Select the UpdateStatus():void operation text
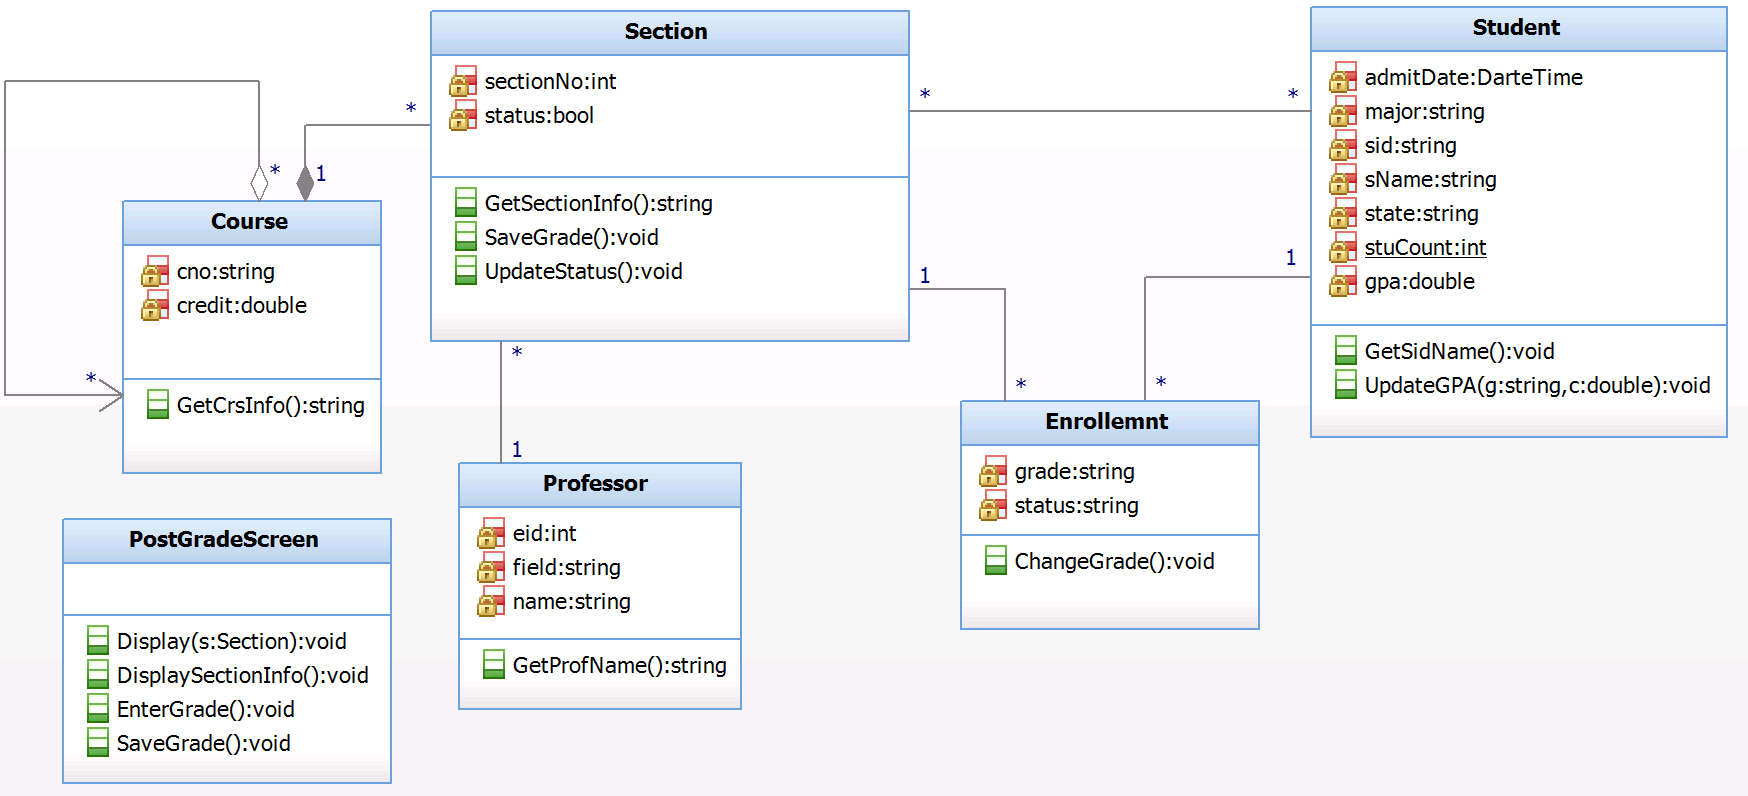 click(x=583, y=272)
